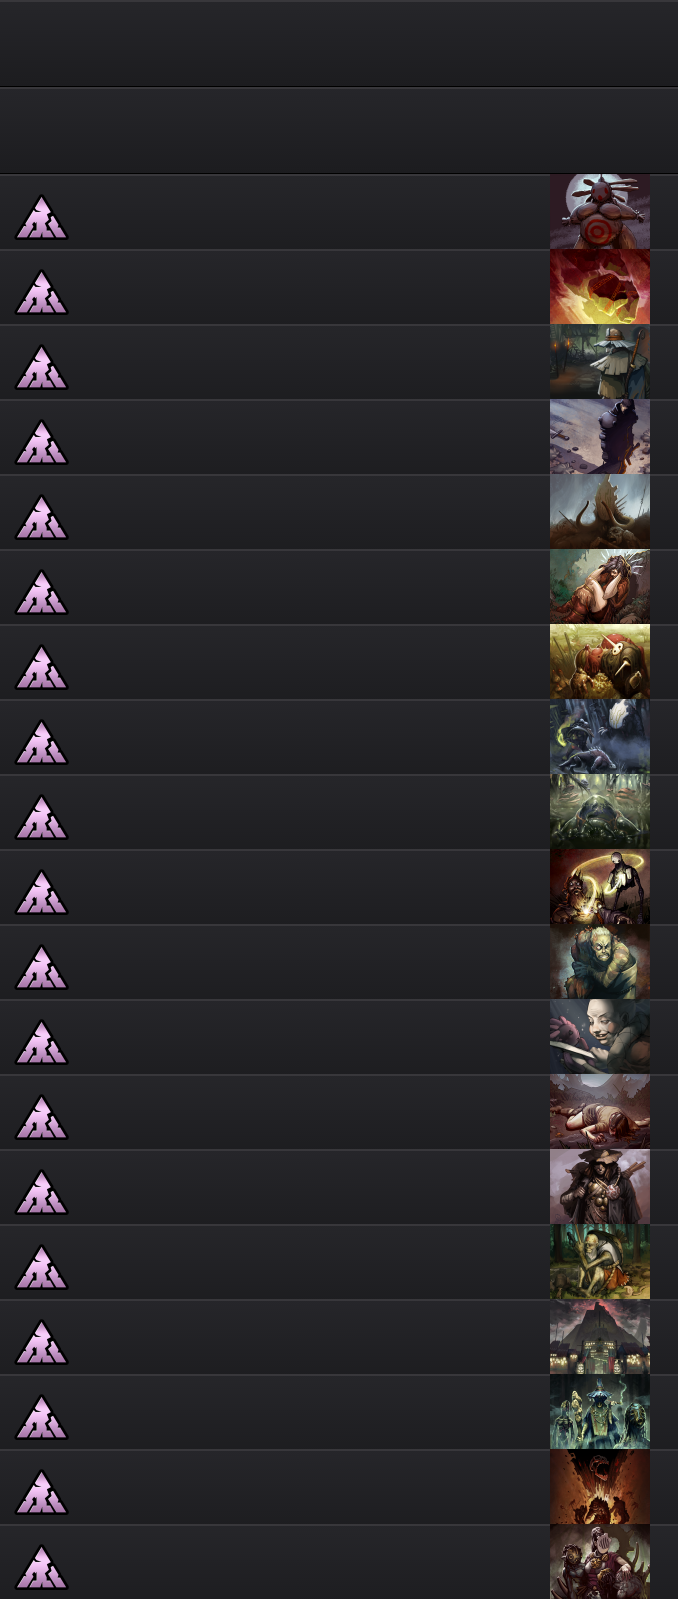Click the triangle icon in the masked trapper row
Screen dimensions: 678x1599
tap(42, 1192)
